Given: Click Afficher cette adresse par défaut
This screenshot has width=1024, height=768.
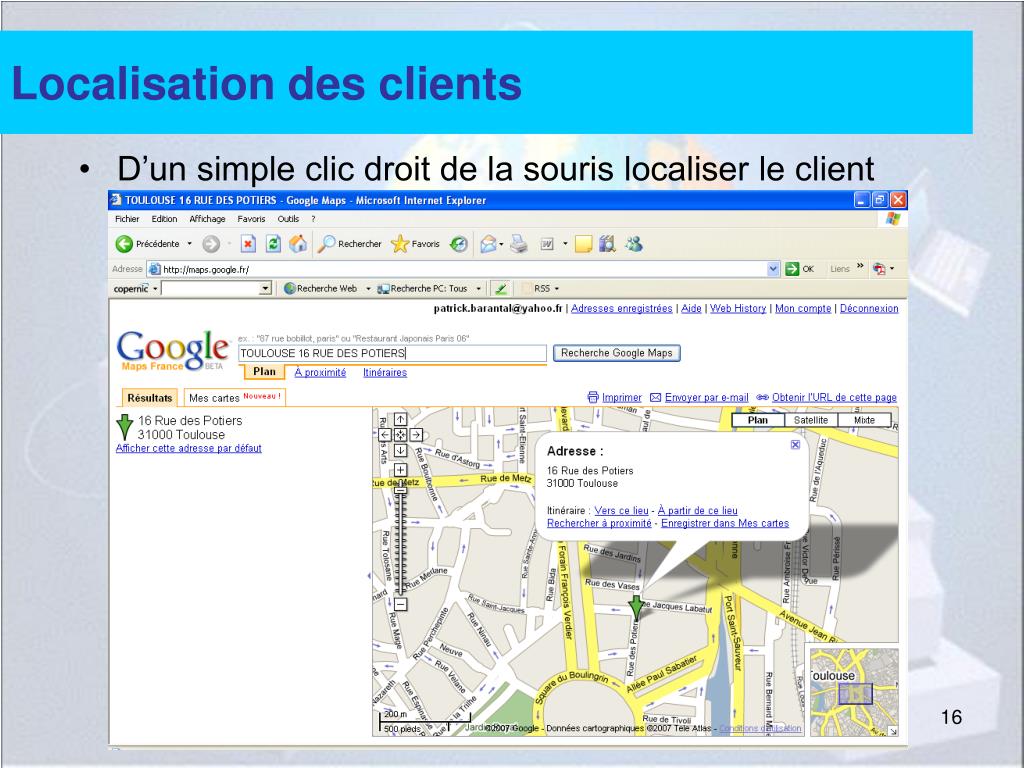Looking at the screenshot, I should coord(189,448).
